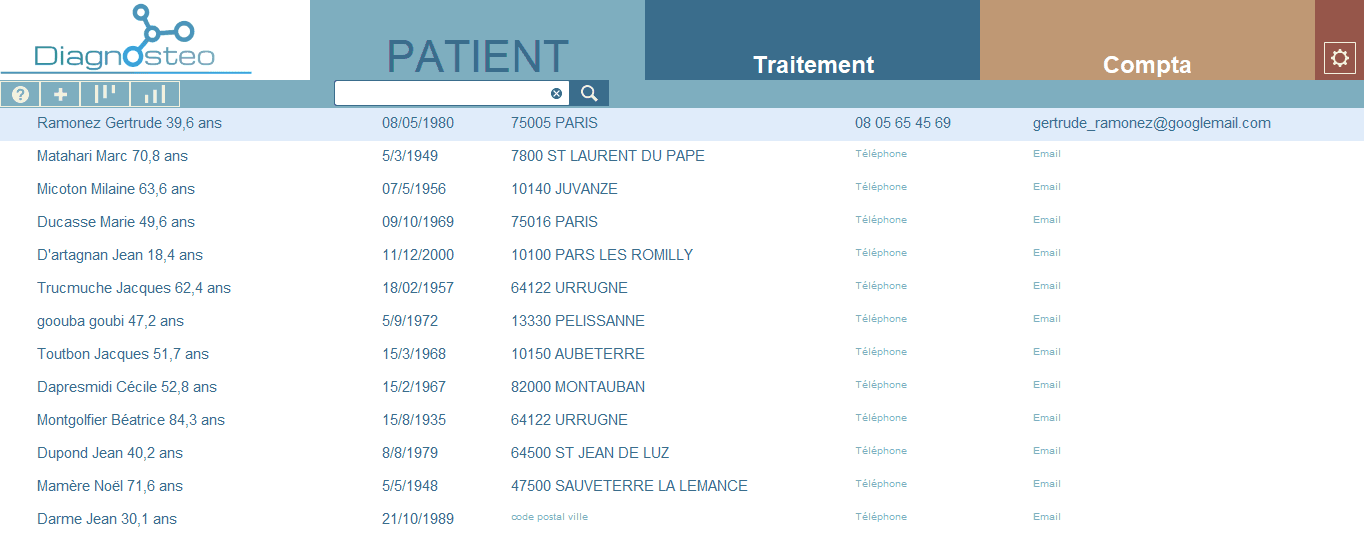Add a new patient with plus icon
The width and height of the screenshot is (1364, 541).
pyautogui.click(x=60, y=94)
